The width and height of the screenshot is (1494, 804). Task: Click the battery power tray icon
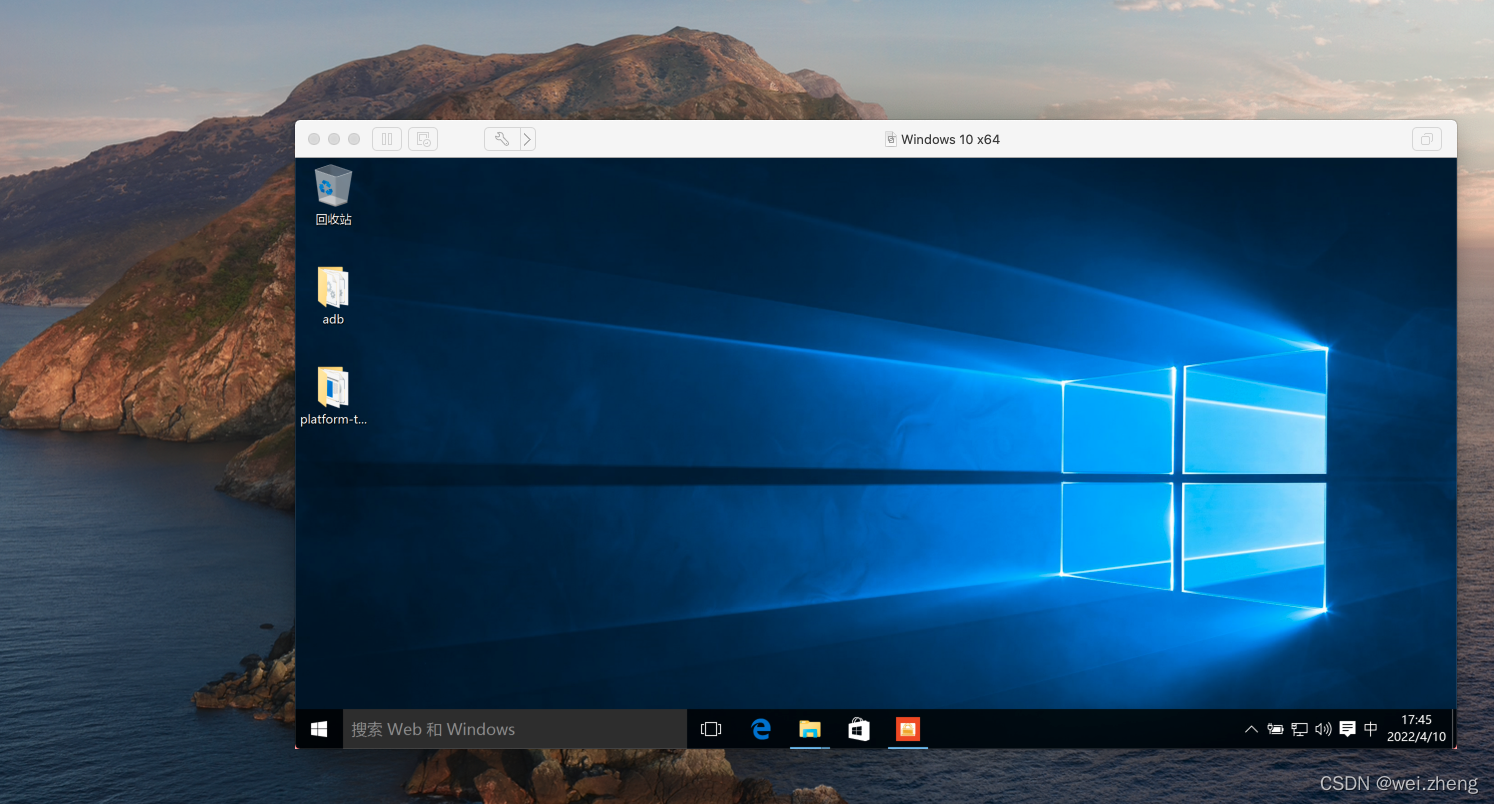[1275, 729]
